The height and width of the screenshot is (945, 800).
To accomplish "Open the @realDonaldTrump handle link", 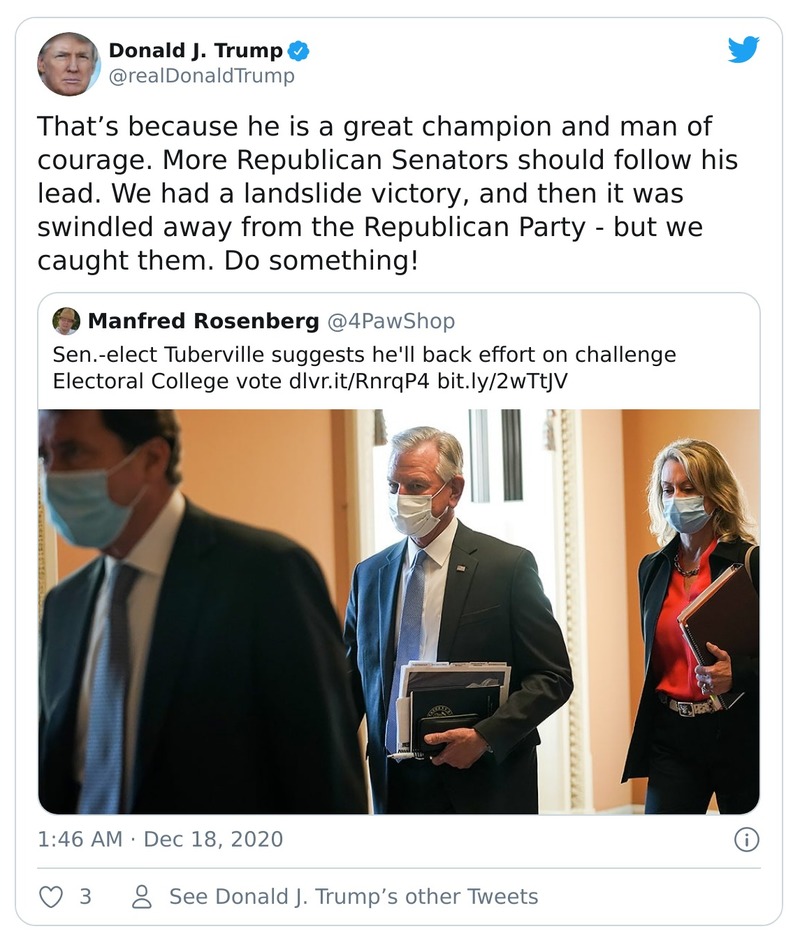I will pos(201,76).
